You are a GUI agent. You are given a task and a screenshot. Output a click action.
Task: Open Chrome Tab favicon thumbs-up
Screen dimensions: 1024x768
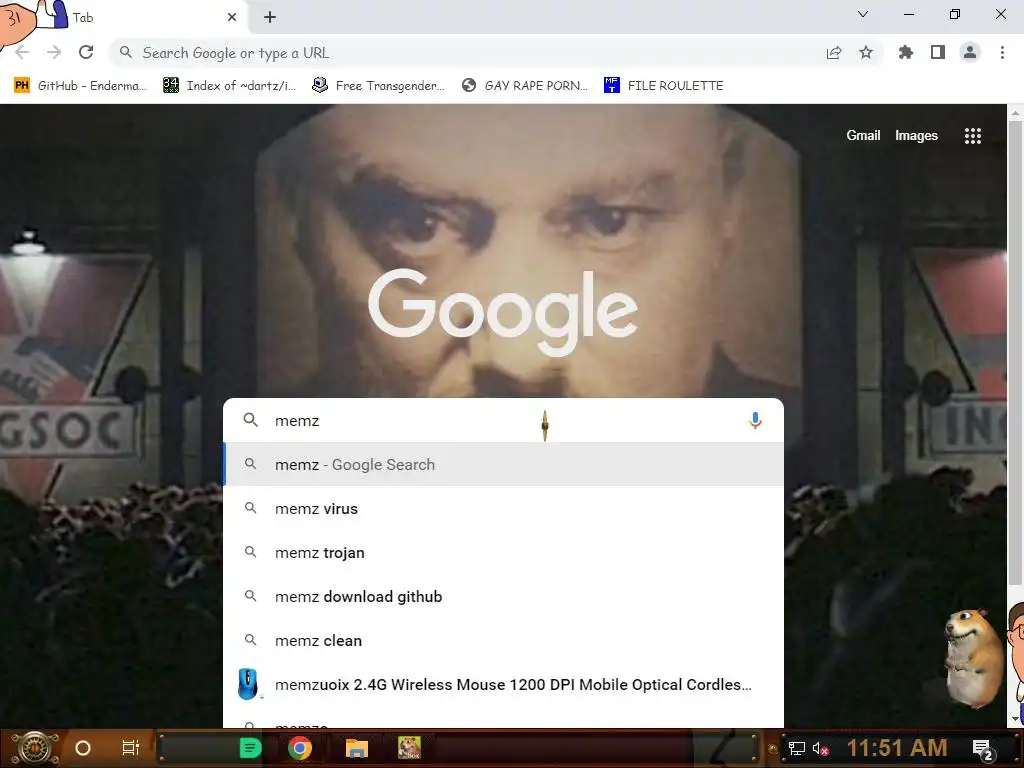(52, 16)
